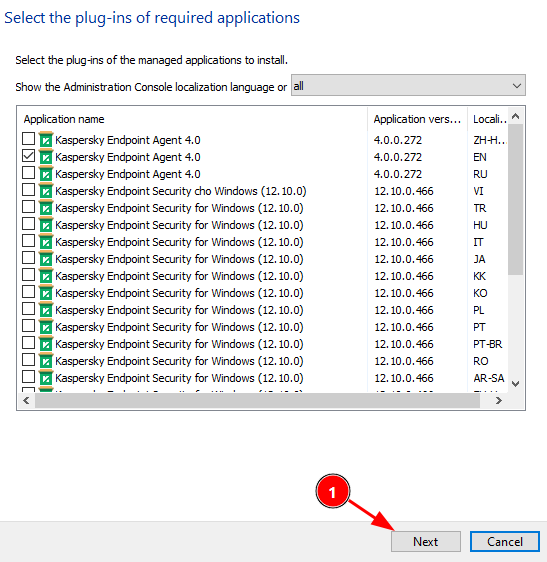The width and height of the screenshot is (547, 562).
Task: Click the plug-in icon in the JA row
Action: coord(46,259)
